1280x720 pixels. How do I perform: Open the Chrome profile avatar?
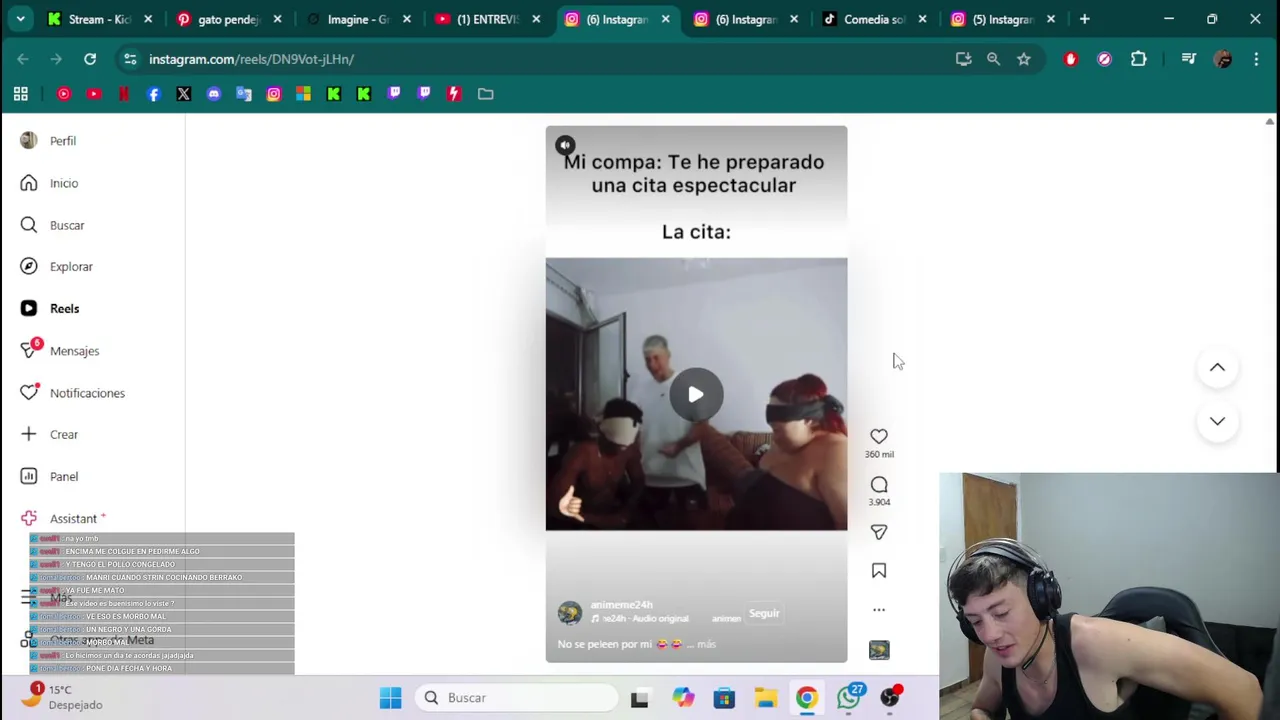pyautogui.click(x=1222, y=59)
